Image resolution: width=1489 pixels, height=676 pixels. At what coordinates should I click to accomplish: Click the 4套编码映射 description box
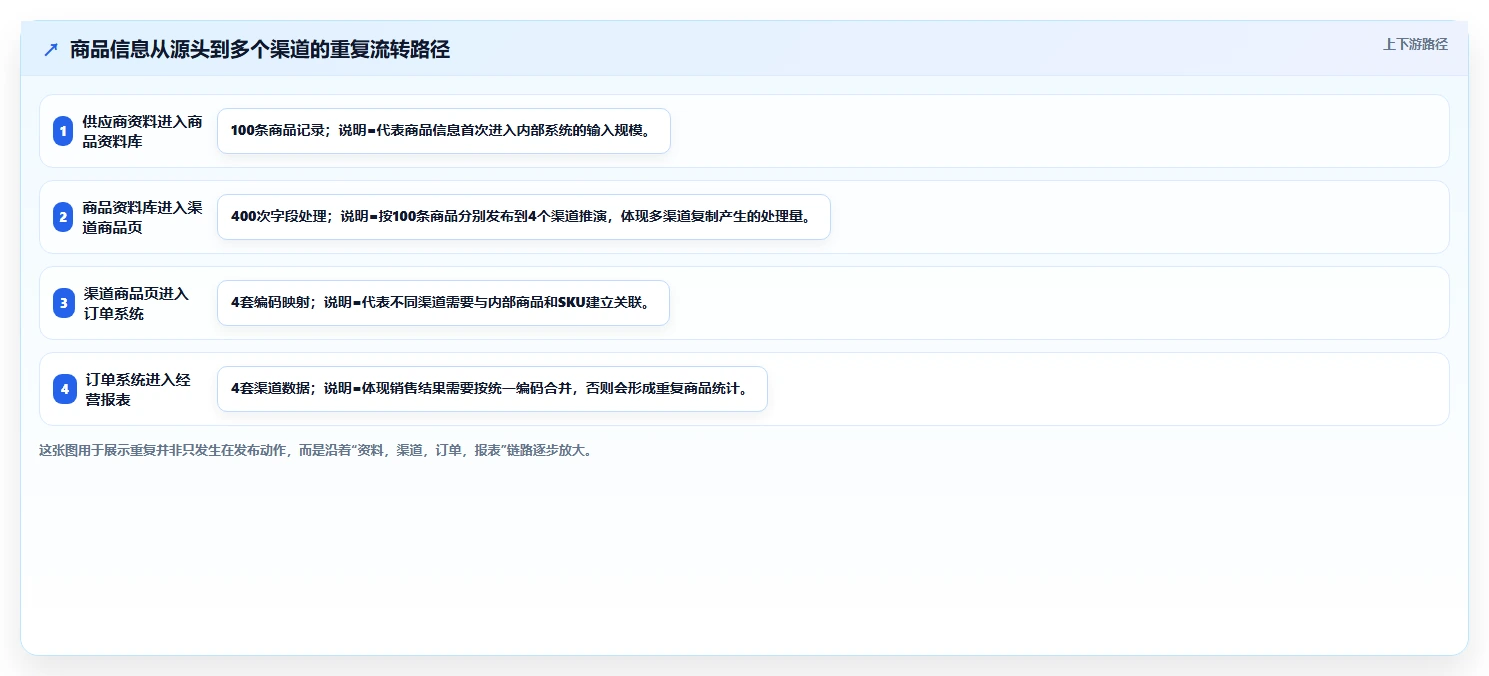[x=443, y=303]
